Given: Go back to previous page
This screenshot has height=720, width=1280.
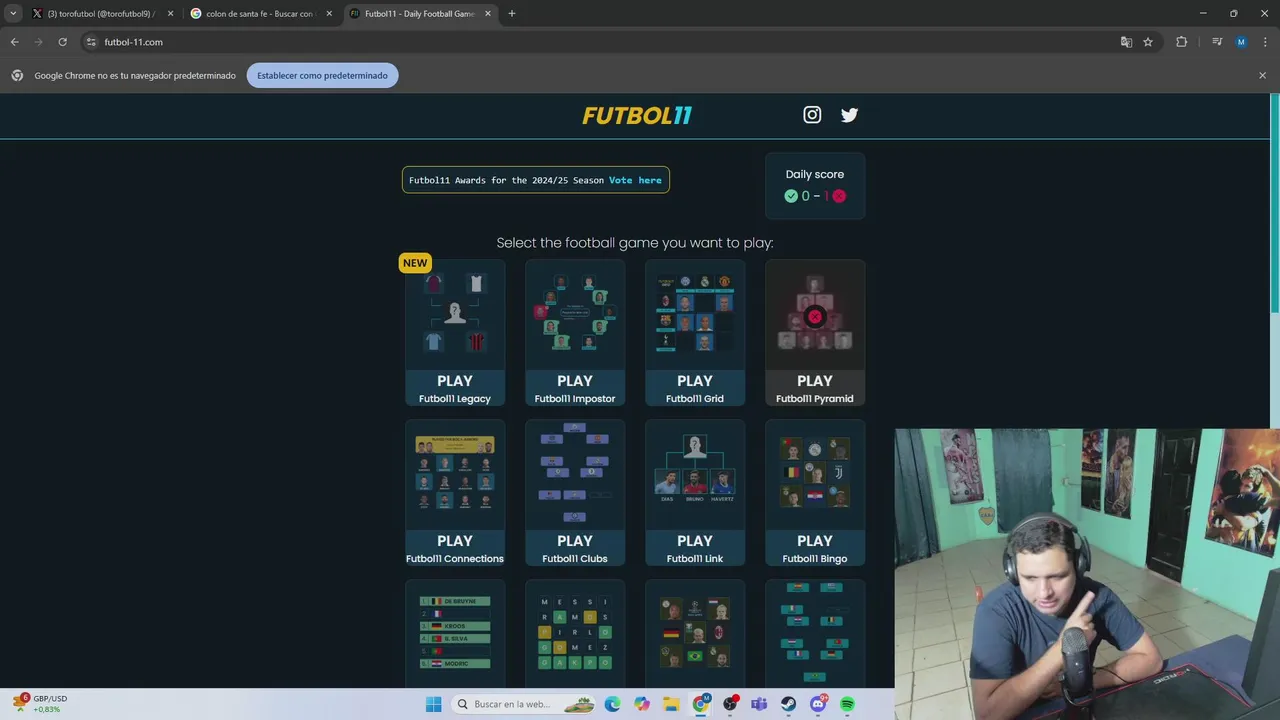Looking at the screenshot, I should click(x=14, y=42).
